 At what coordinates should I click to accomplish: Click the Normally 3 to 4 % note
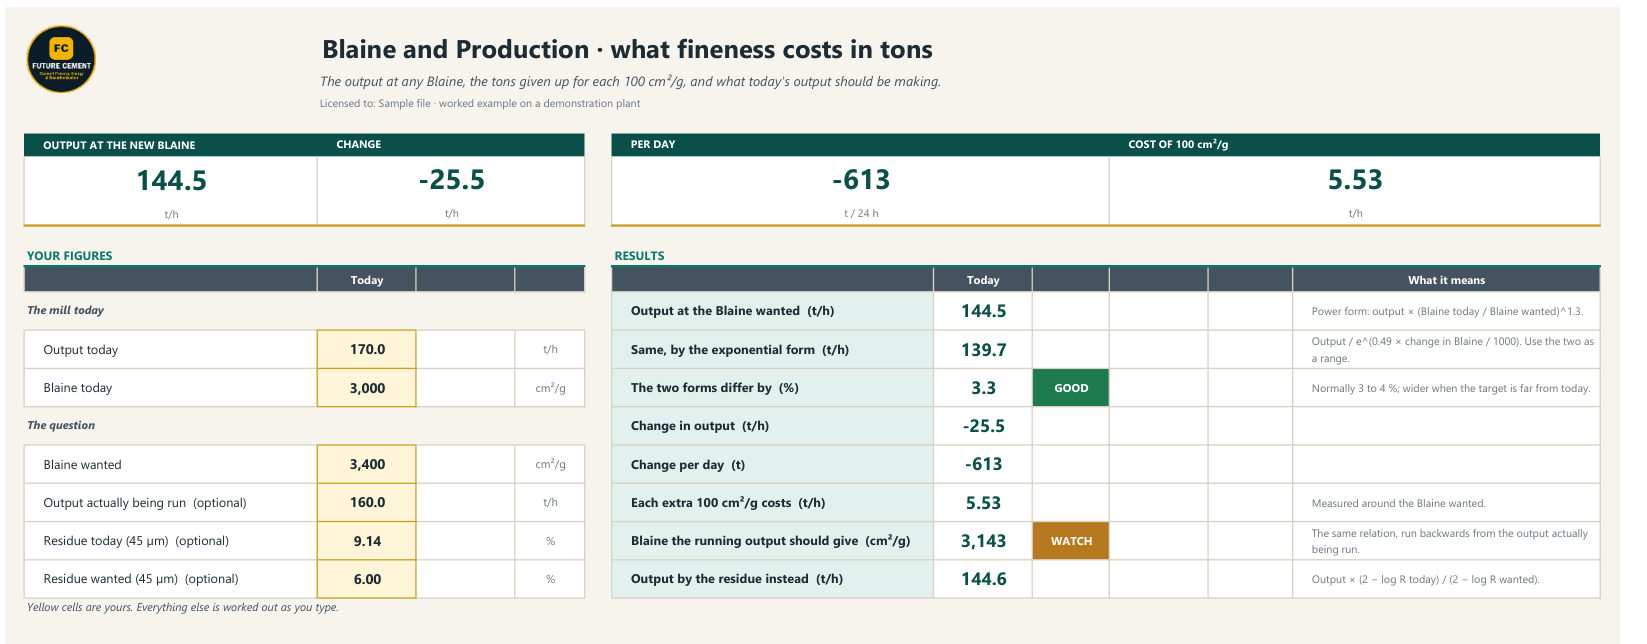point(1451,388)
